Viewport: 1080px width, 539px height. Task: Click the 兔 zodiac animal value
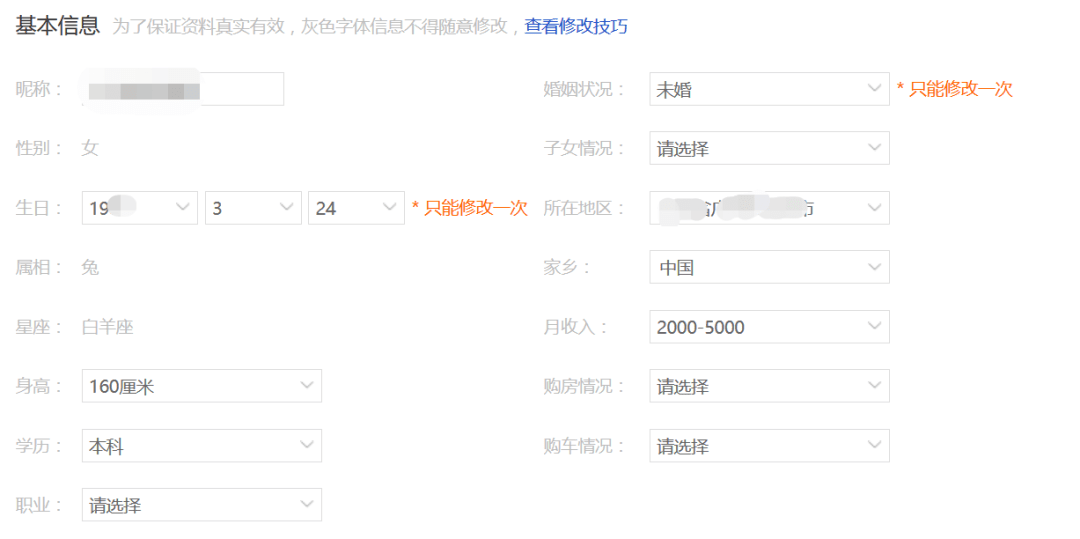coord(90,267)
